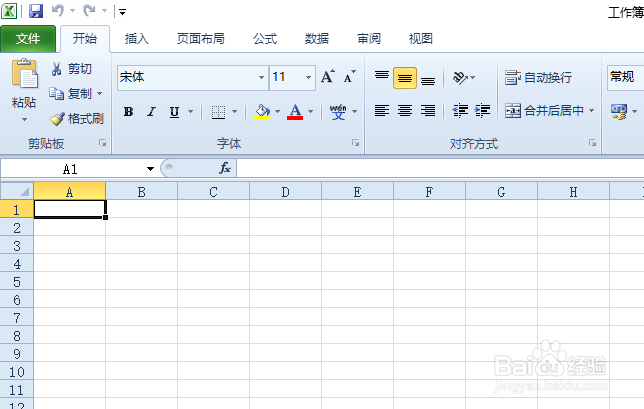The width and height of the screenshot is (644, 409).
Task: Select row header 5
Action: 17,282
